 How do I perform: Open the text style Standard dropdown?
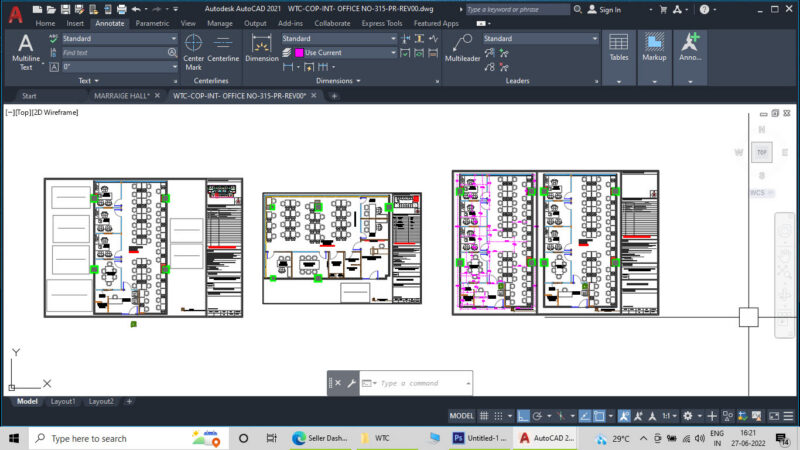(x=119, y=39)
